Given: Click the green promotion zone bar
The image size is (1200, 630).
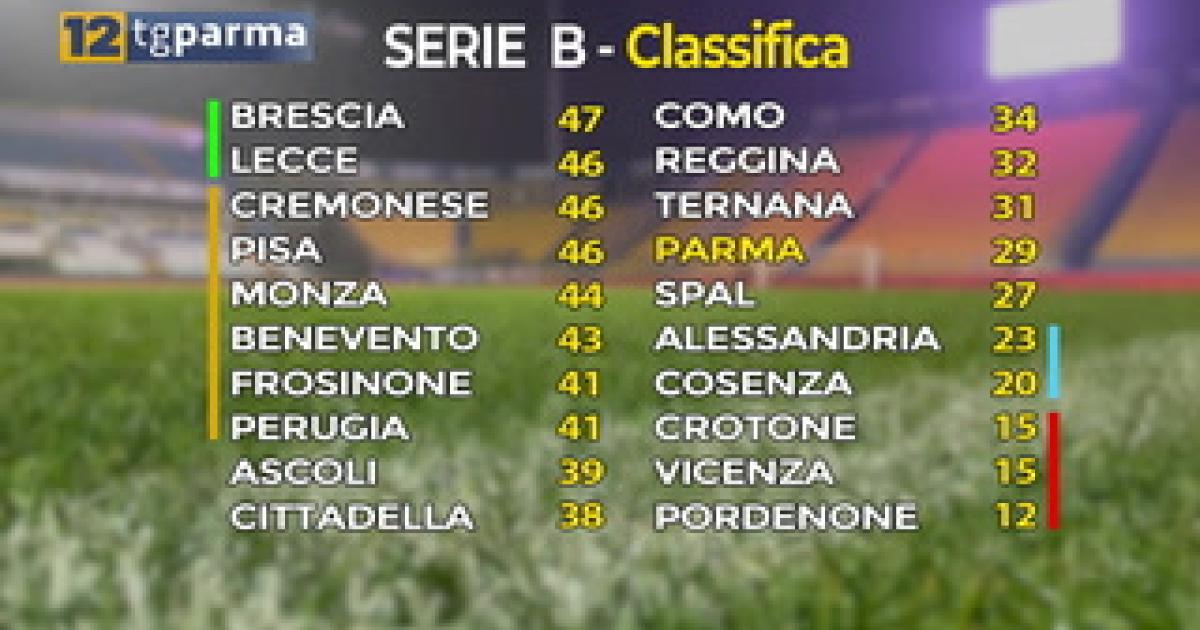Looking at the screenshot, I should tap(213, 139).
